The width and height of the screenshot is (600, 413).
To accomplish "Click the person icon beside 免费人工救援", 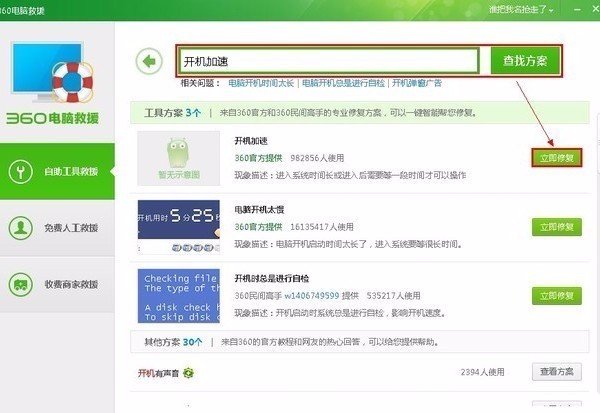I will tap(20, 228).
